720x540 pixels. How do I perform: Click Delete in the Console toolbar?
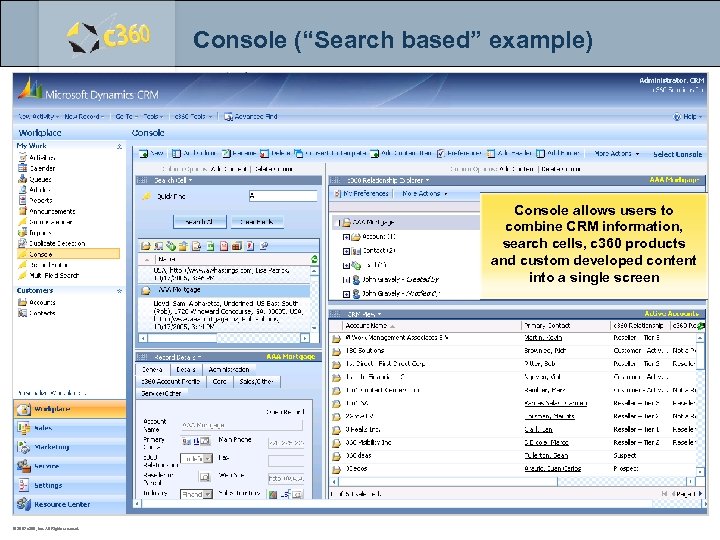pyautogui.click(x=275, y=153)
